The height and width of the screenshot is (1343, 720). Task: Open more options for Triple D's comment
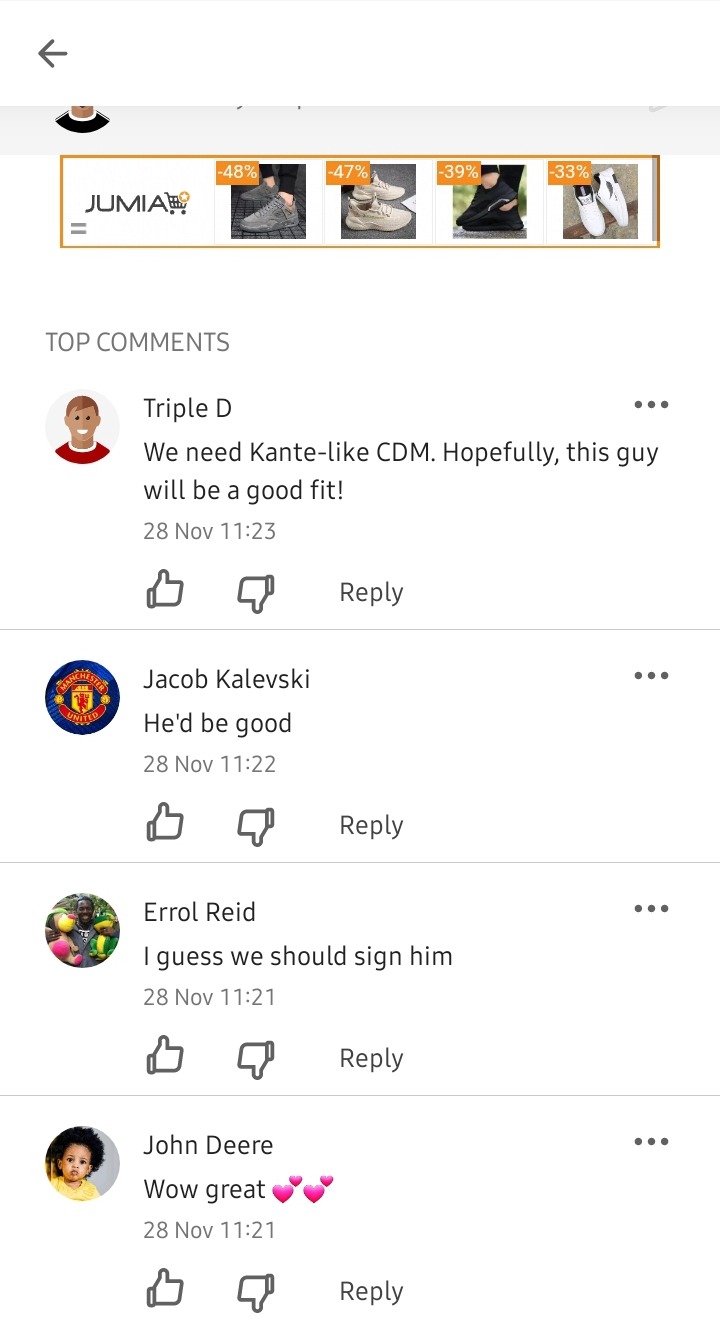coord(651,405)
